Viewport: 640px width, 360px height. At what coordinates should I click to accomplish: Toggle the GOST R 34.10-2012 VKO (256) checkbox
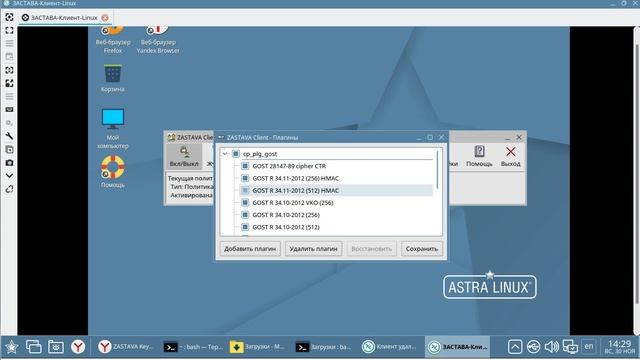pyautogui.click(x=245, y=202)
